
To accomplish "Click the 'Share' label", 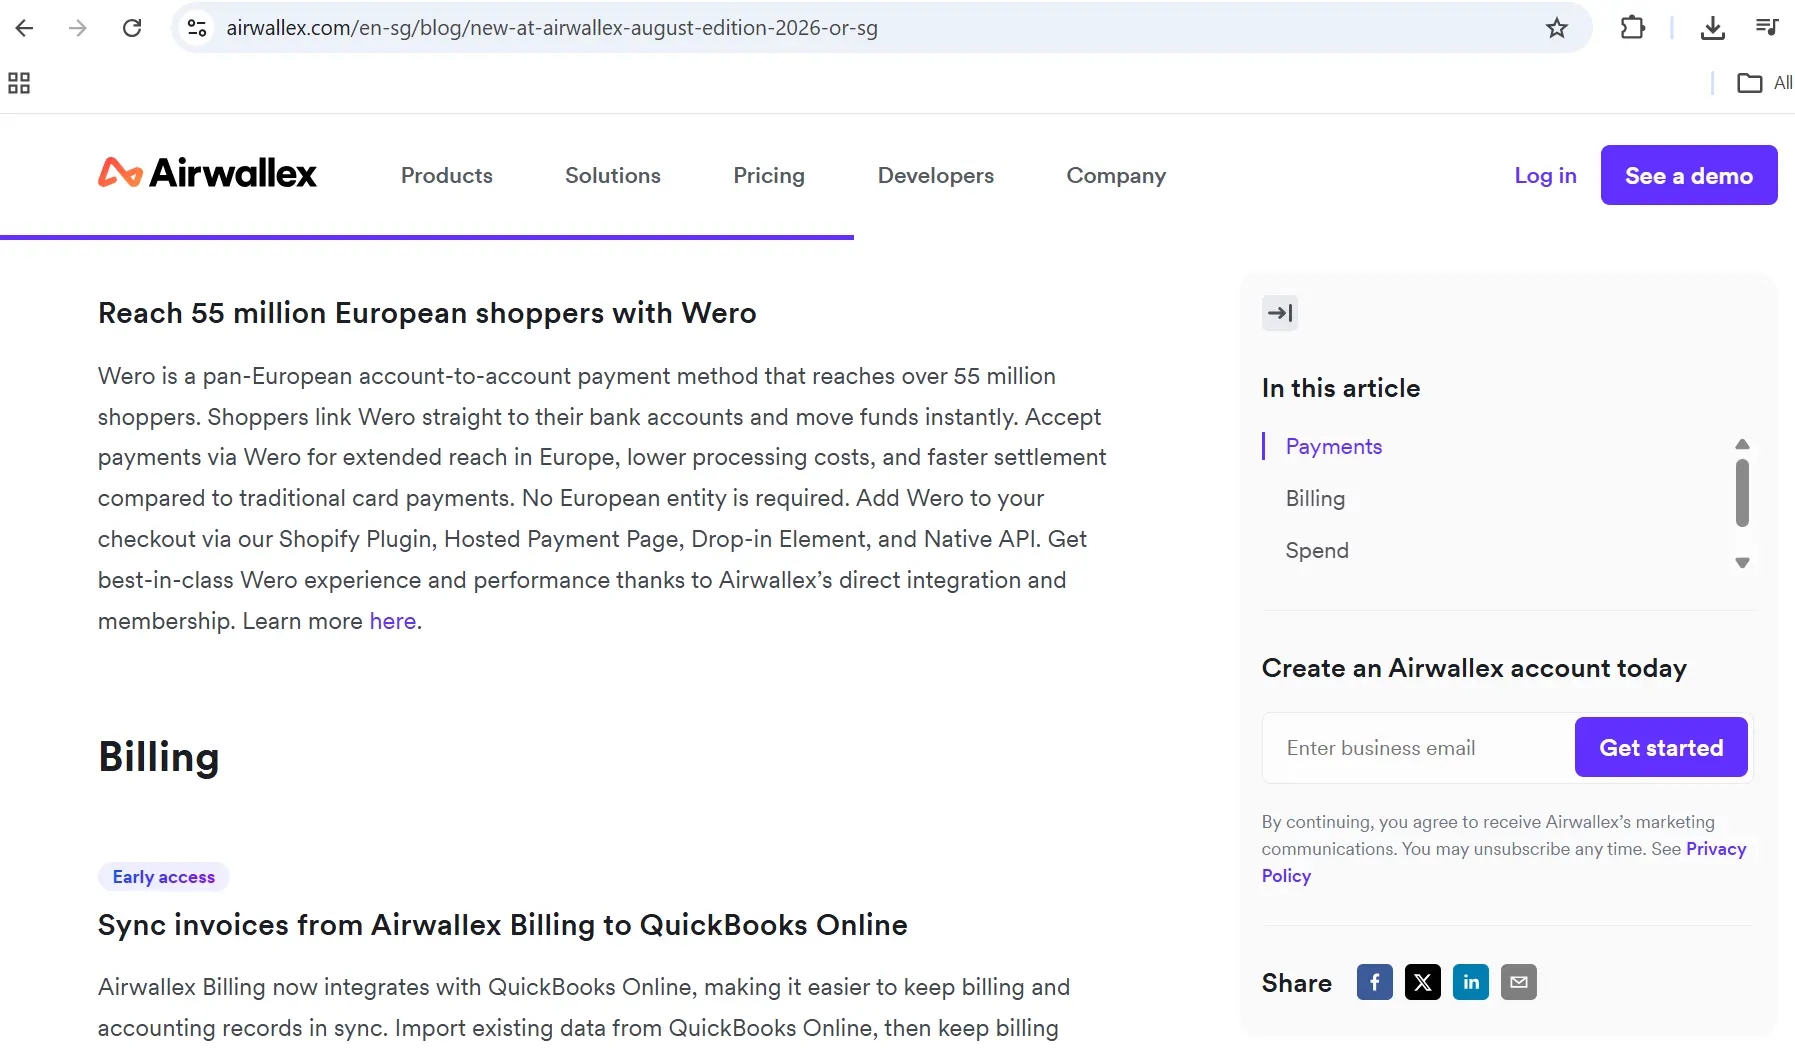I will tap(1296, 982).
